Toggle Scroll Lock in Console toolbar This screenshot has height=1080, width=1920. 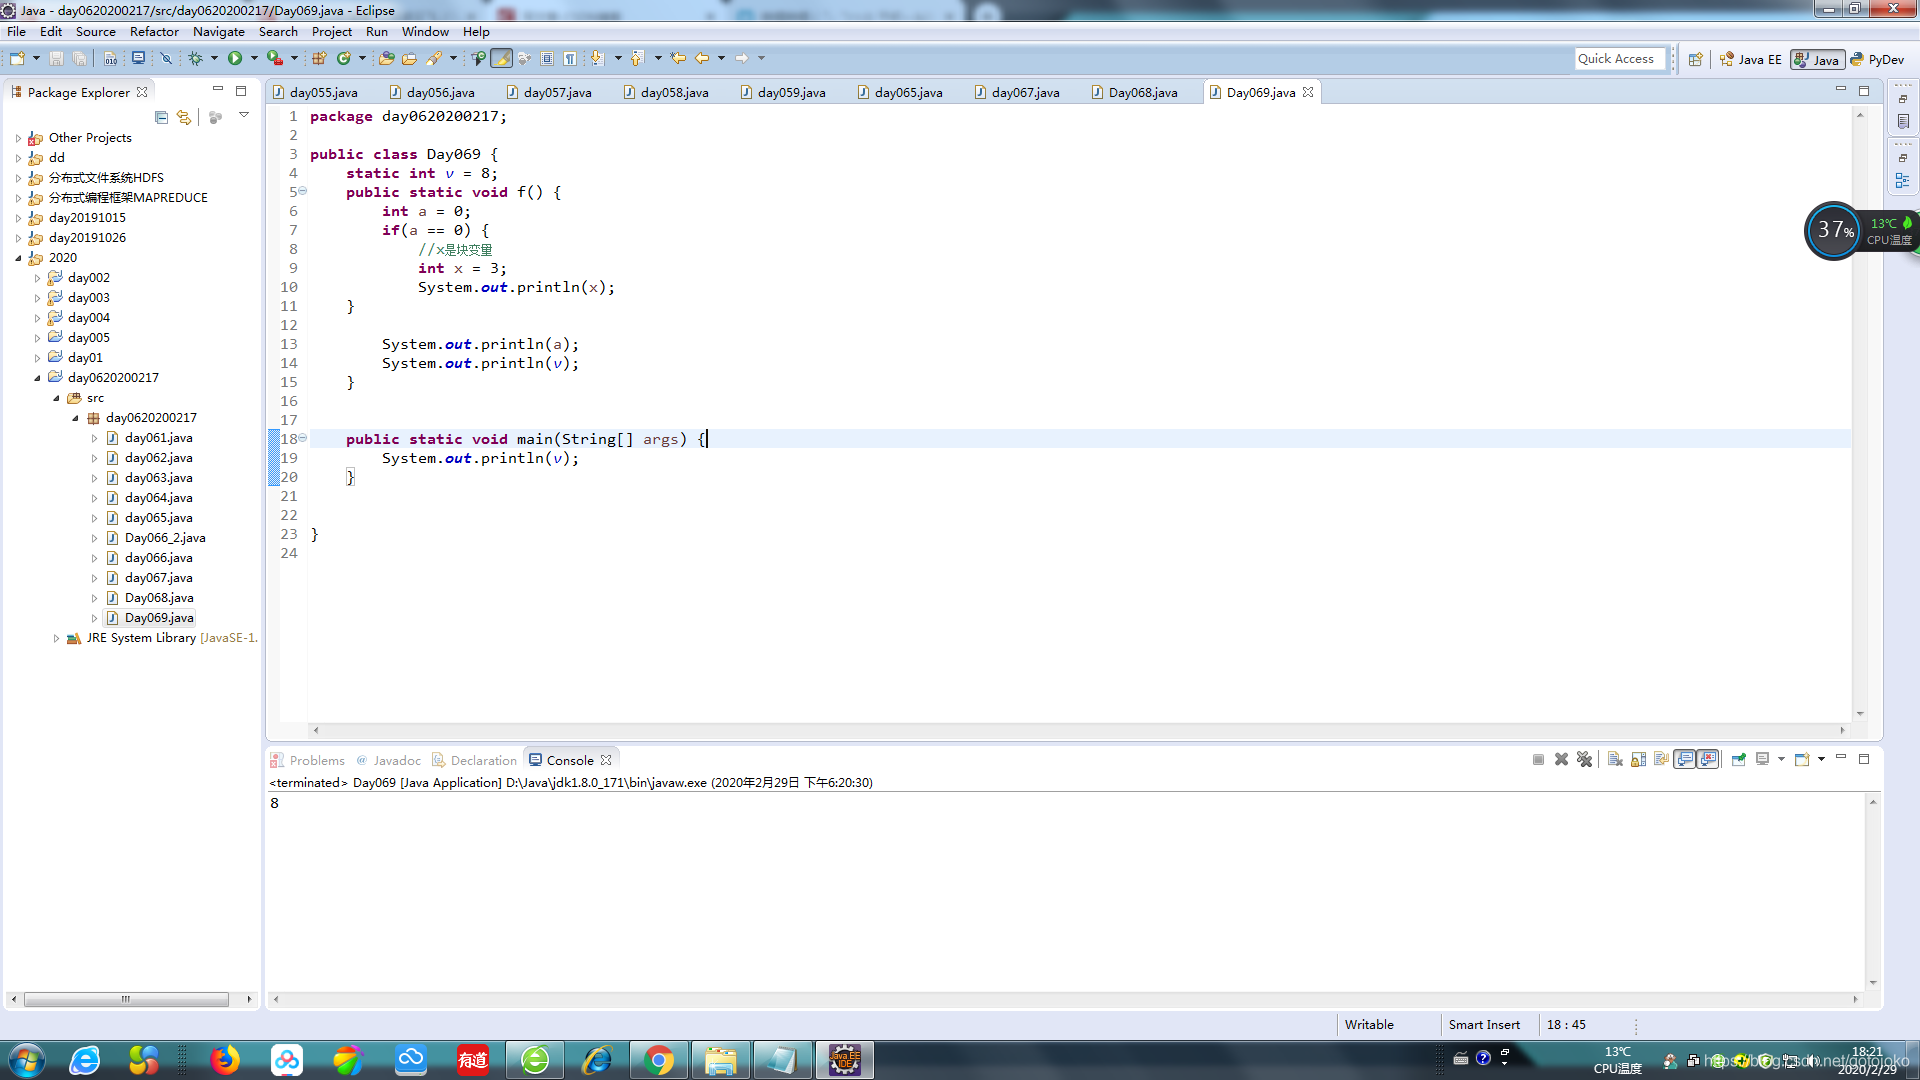pyautogui.click(x=1638, y=760)
